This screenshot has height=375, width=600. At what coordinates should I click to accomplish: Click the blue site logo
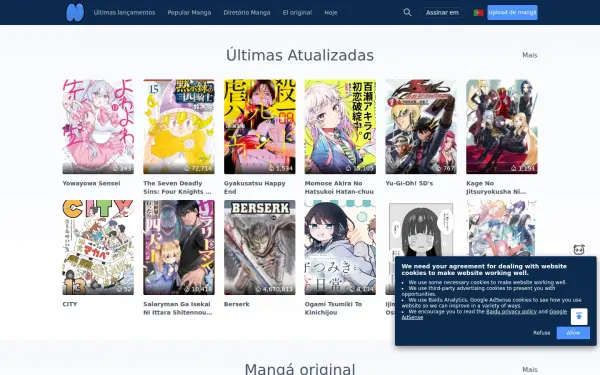[x=75, y=12]
